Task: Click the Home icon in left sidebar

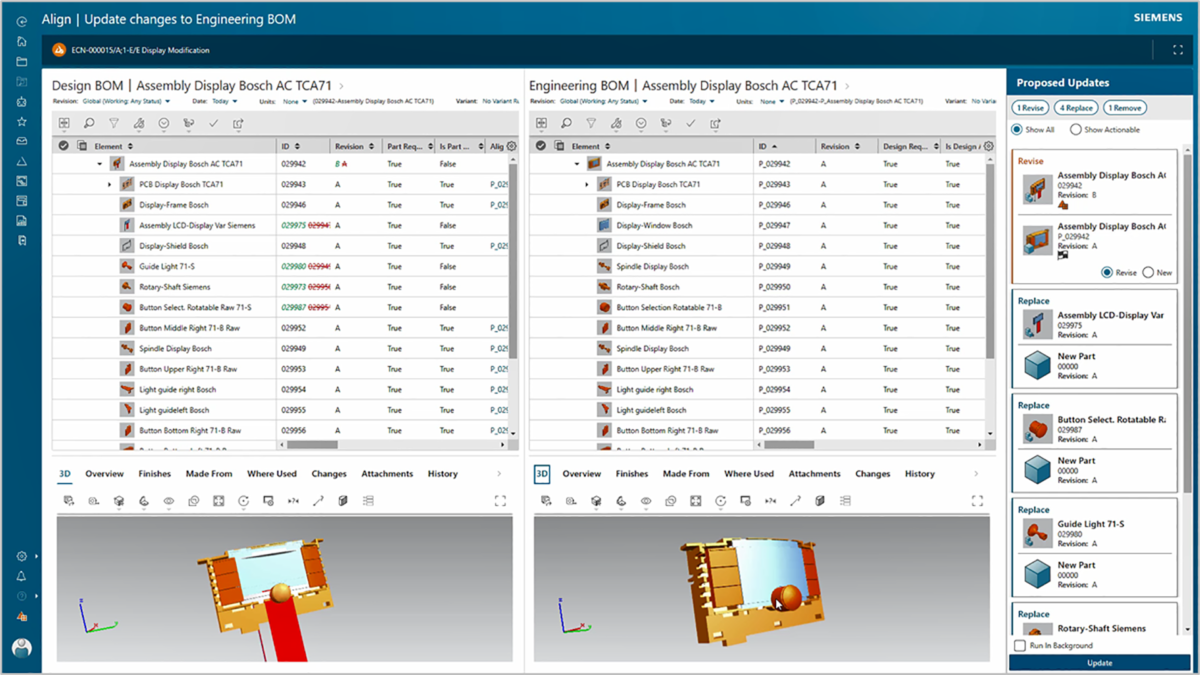Action: tap(22, 41)
